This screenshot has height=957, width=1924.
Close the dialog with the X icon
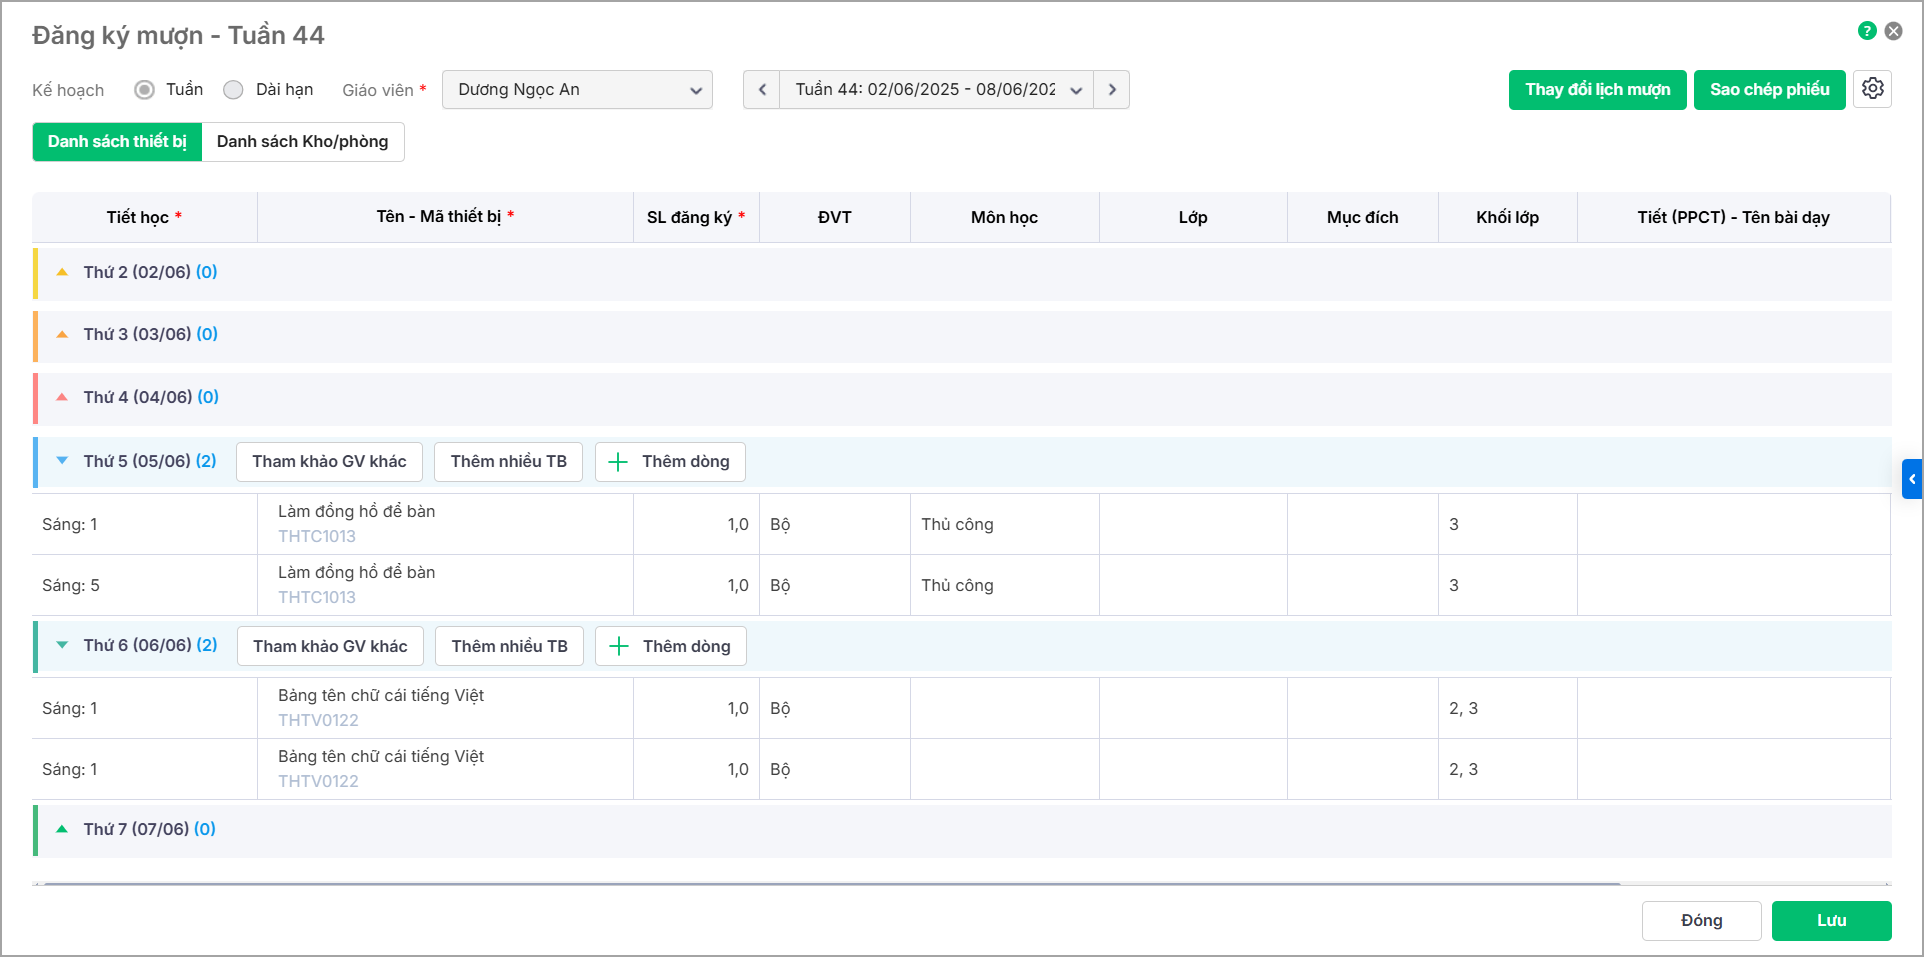click(x=1893, y=31)
